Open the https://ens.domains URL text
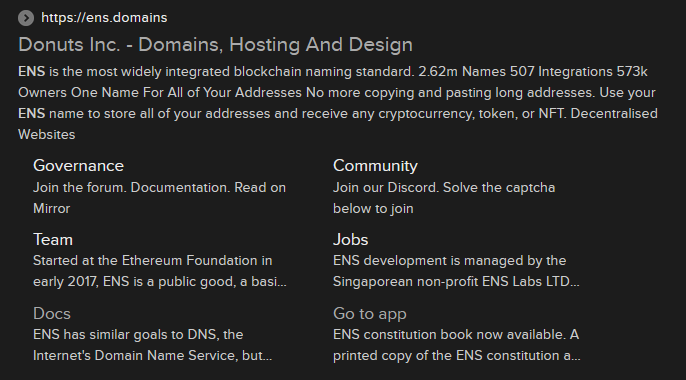This screenshot has width=686, height=380. click(104, 17)
